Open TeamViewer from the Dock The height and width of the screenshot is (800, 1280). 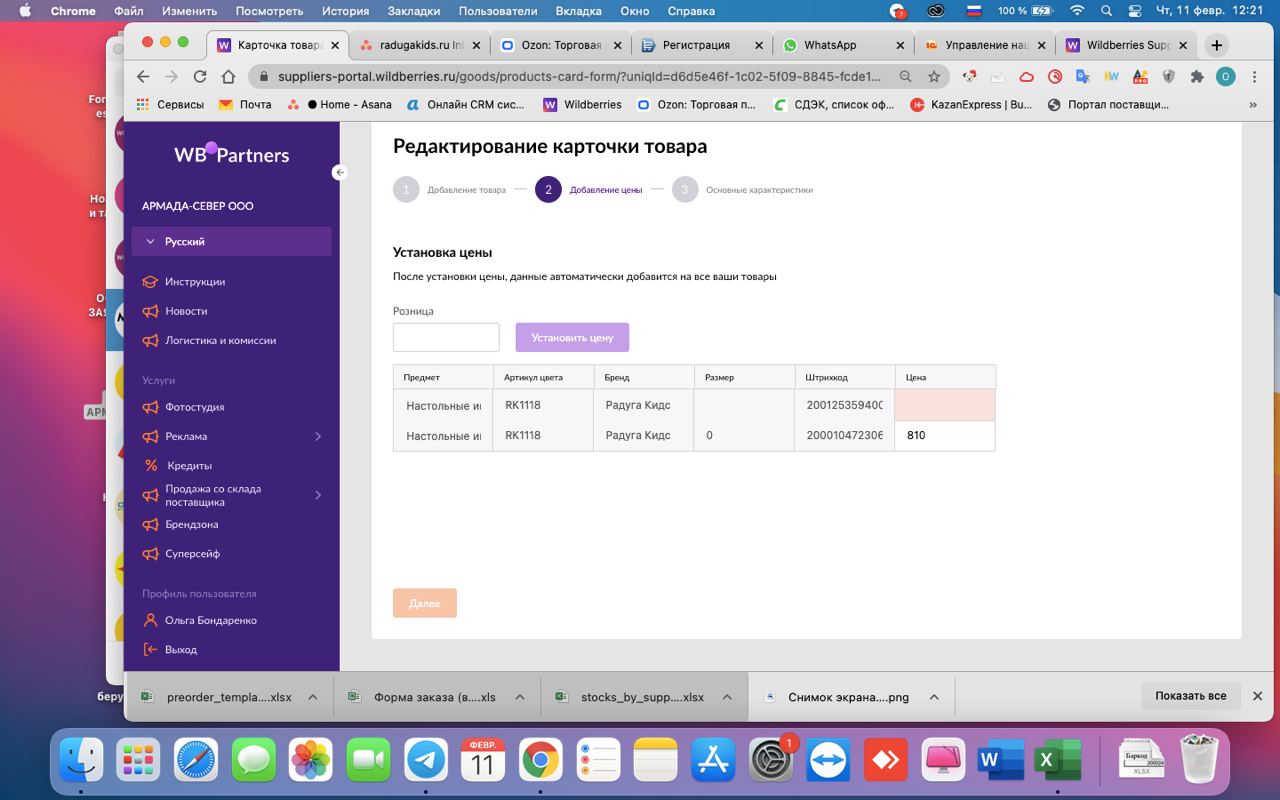click(829, 761)
